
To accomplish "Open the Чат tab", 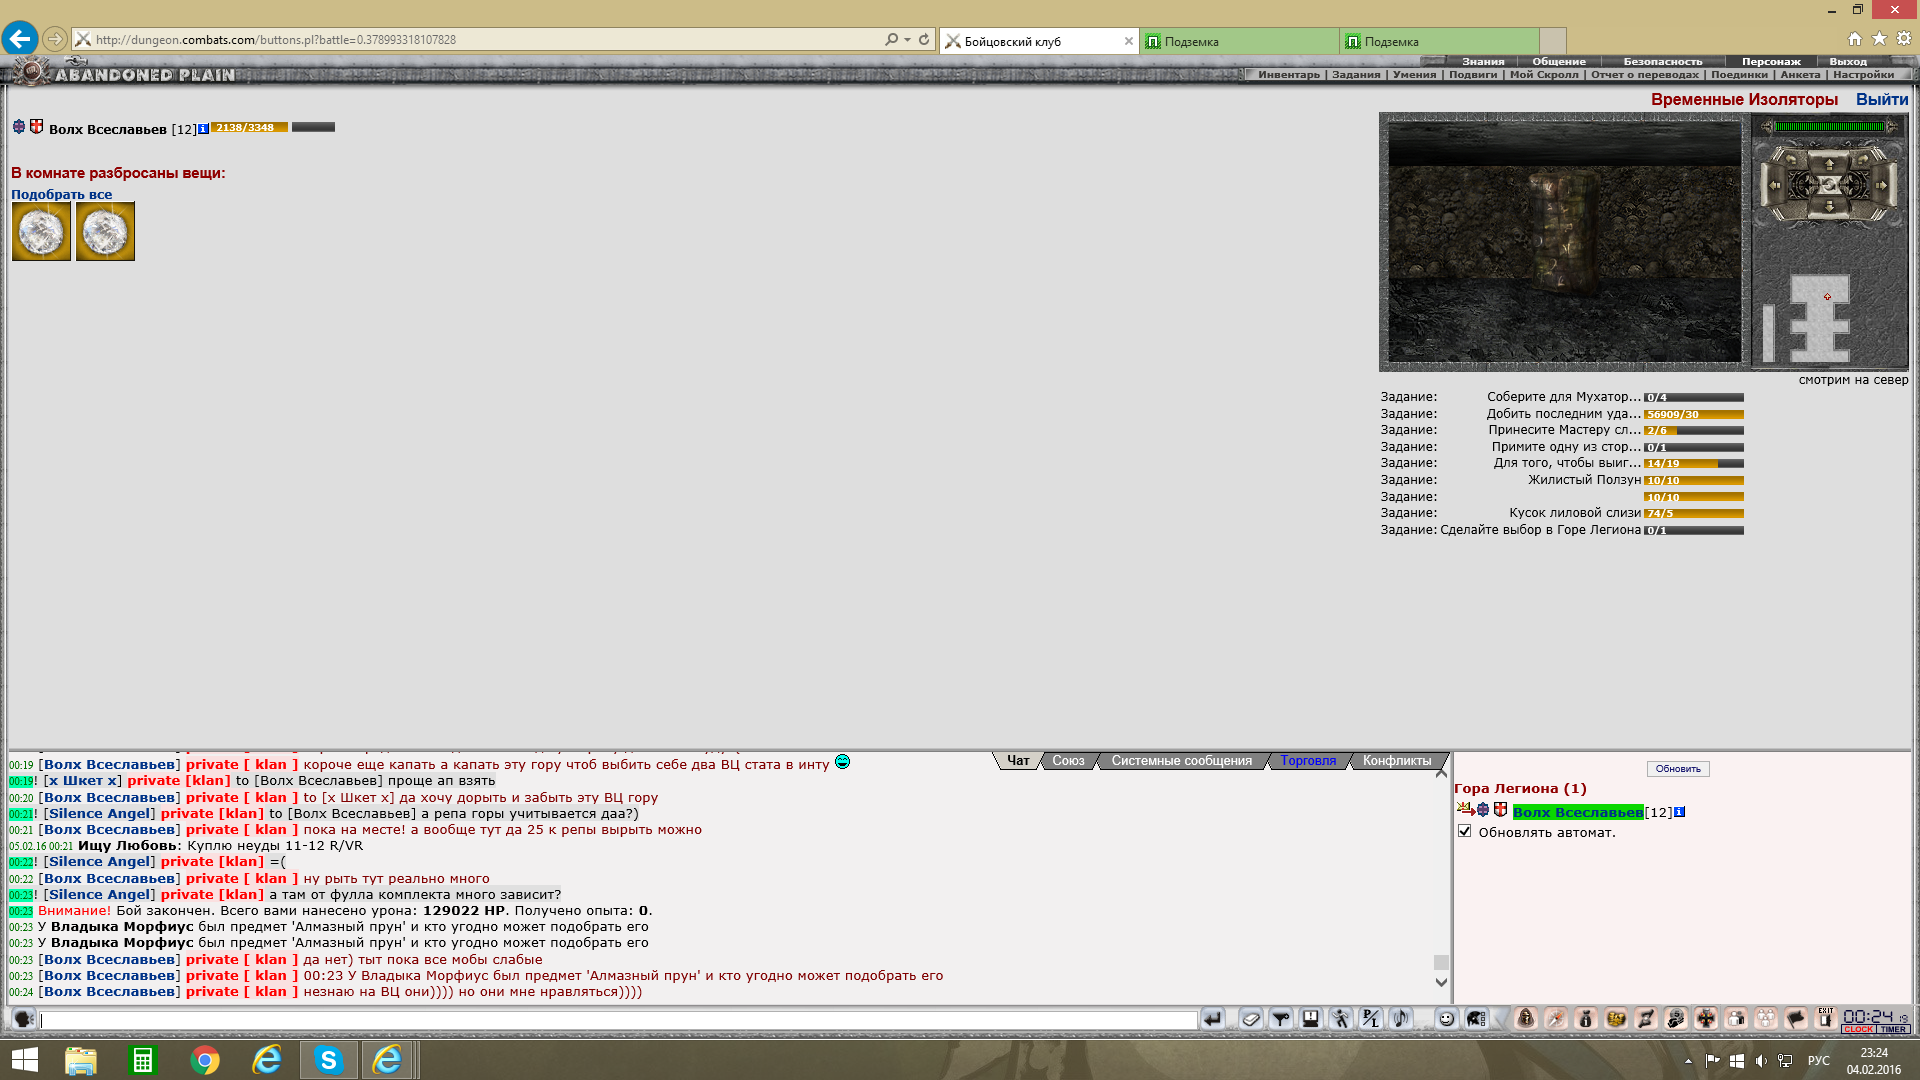I will tap(1018, 761).
